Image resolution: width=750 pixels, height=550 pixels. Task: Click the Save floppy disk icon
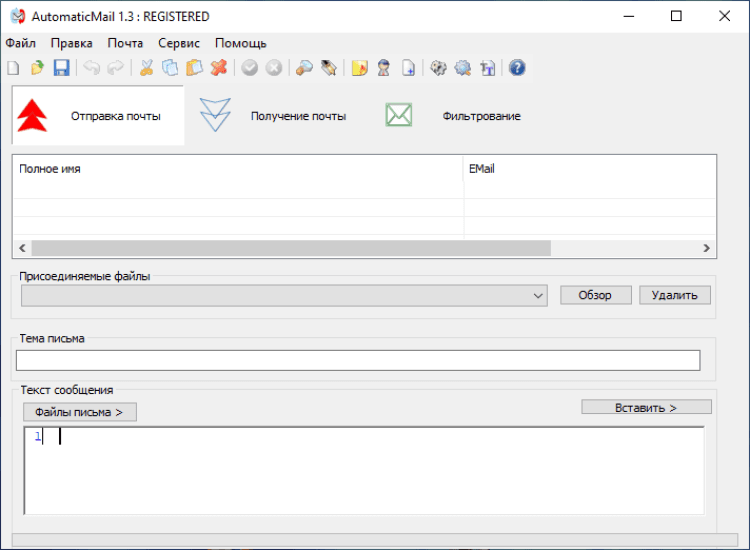coord(61,68)
